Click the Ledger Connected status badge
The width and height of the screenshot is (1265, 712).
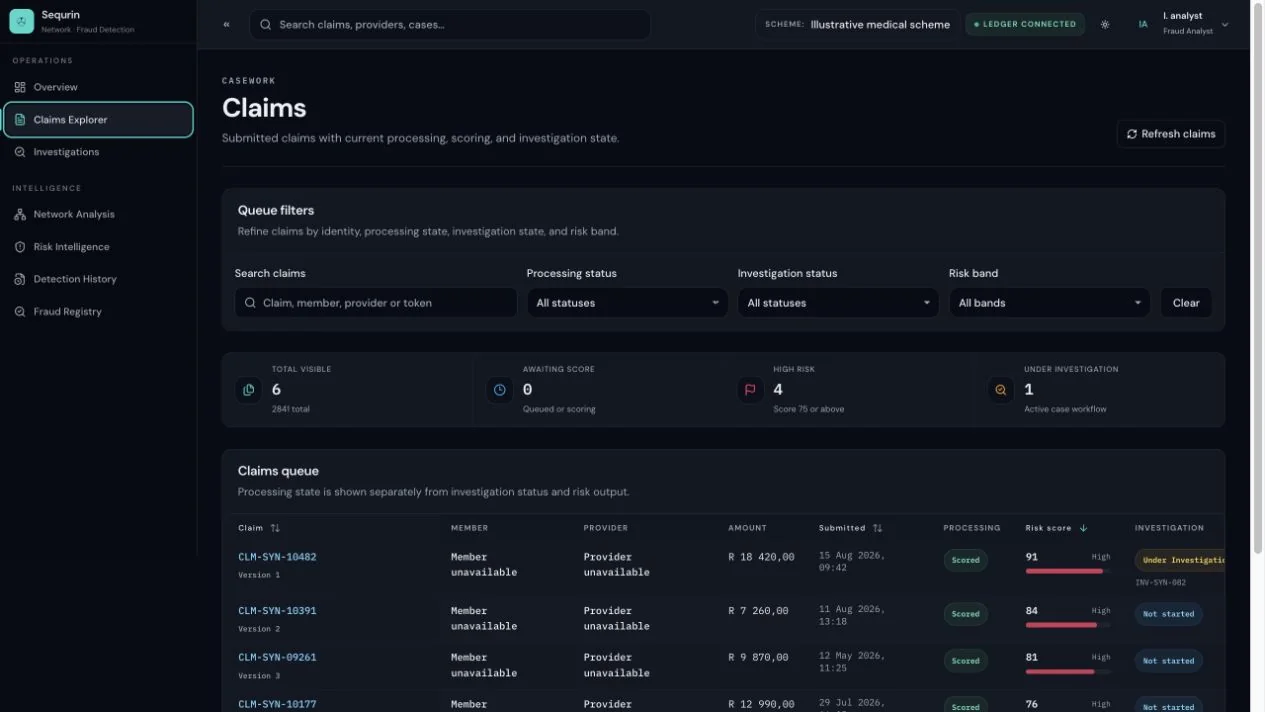pyautogui.click(x=1025, y=24)
